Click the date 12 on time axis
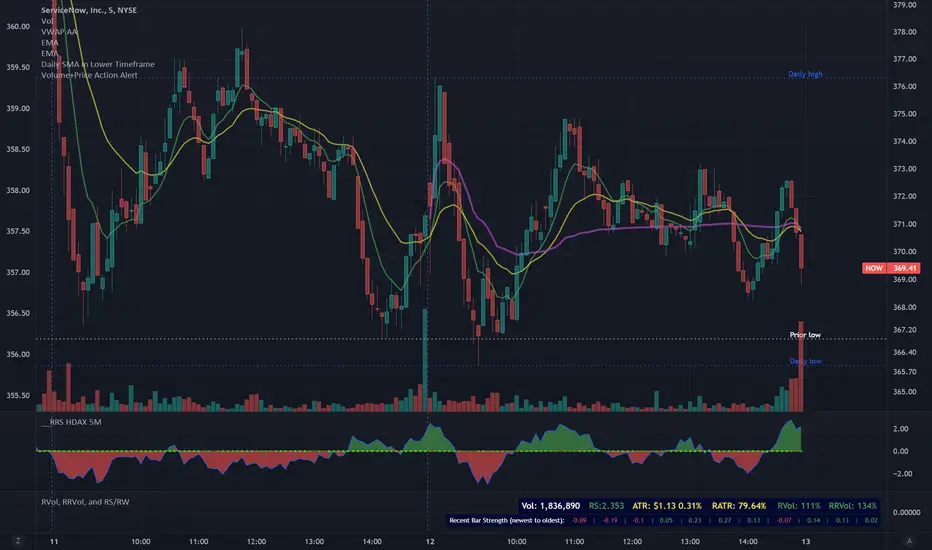 (x=430, y=541)
